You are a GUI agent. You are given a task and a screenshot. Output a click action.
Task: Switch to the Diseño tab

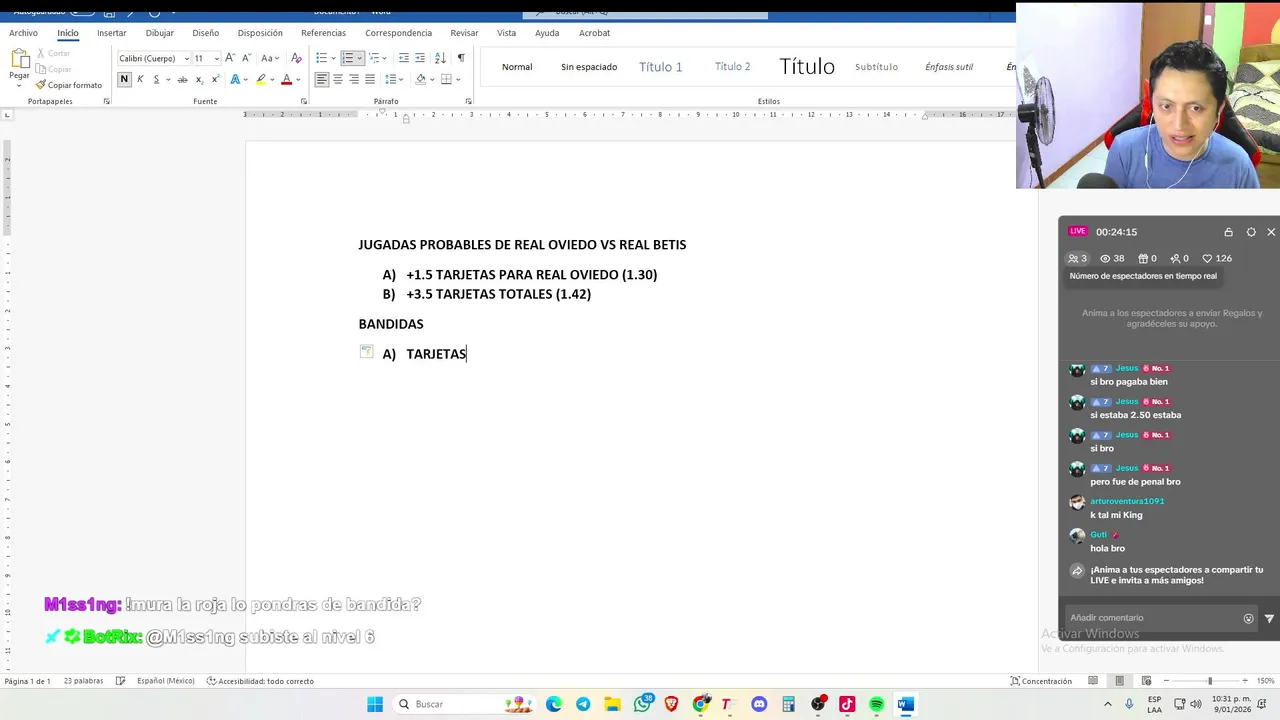(206, 33)
